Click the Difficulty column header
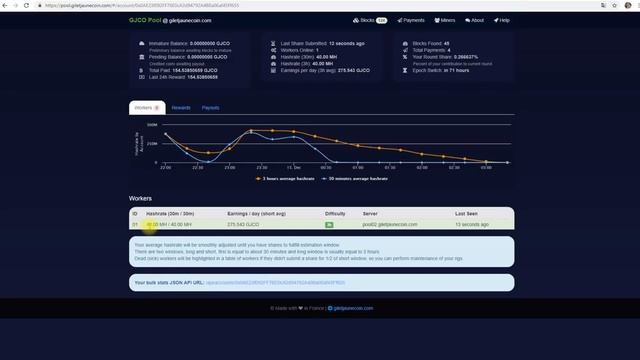 pos(335,213)
